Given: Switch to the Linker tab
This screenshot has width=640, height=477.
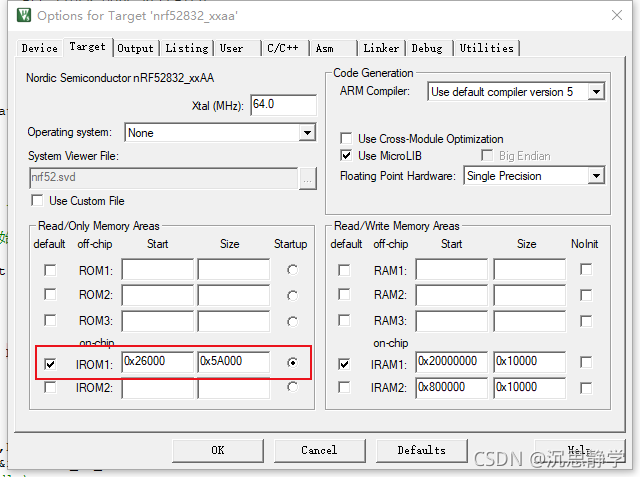Looking at the screenshot, I should click(x=381, y=48).
